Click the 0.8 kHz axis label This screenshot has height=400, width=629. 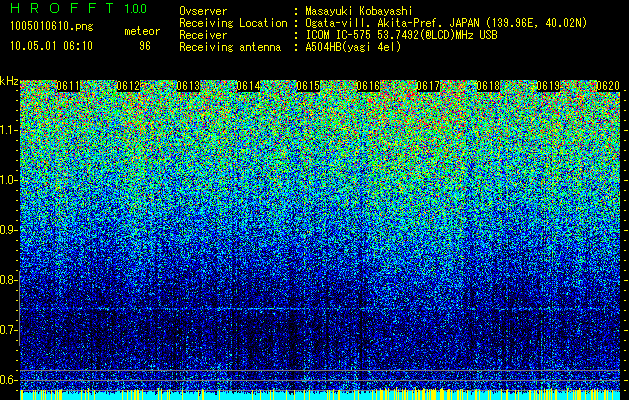pos(9,280)
